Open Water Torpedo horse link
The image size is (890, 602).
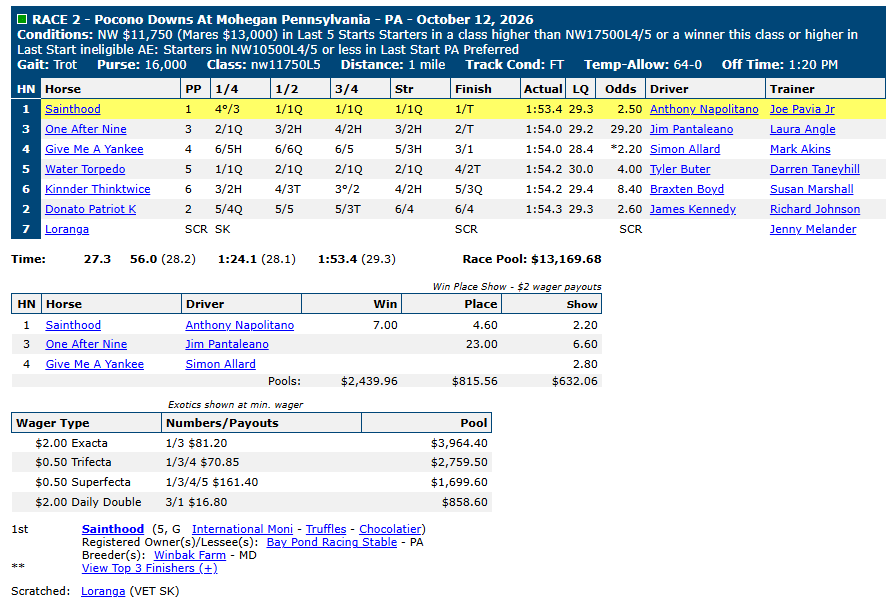click(85, 169)
